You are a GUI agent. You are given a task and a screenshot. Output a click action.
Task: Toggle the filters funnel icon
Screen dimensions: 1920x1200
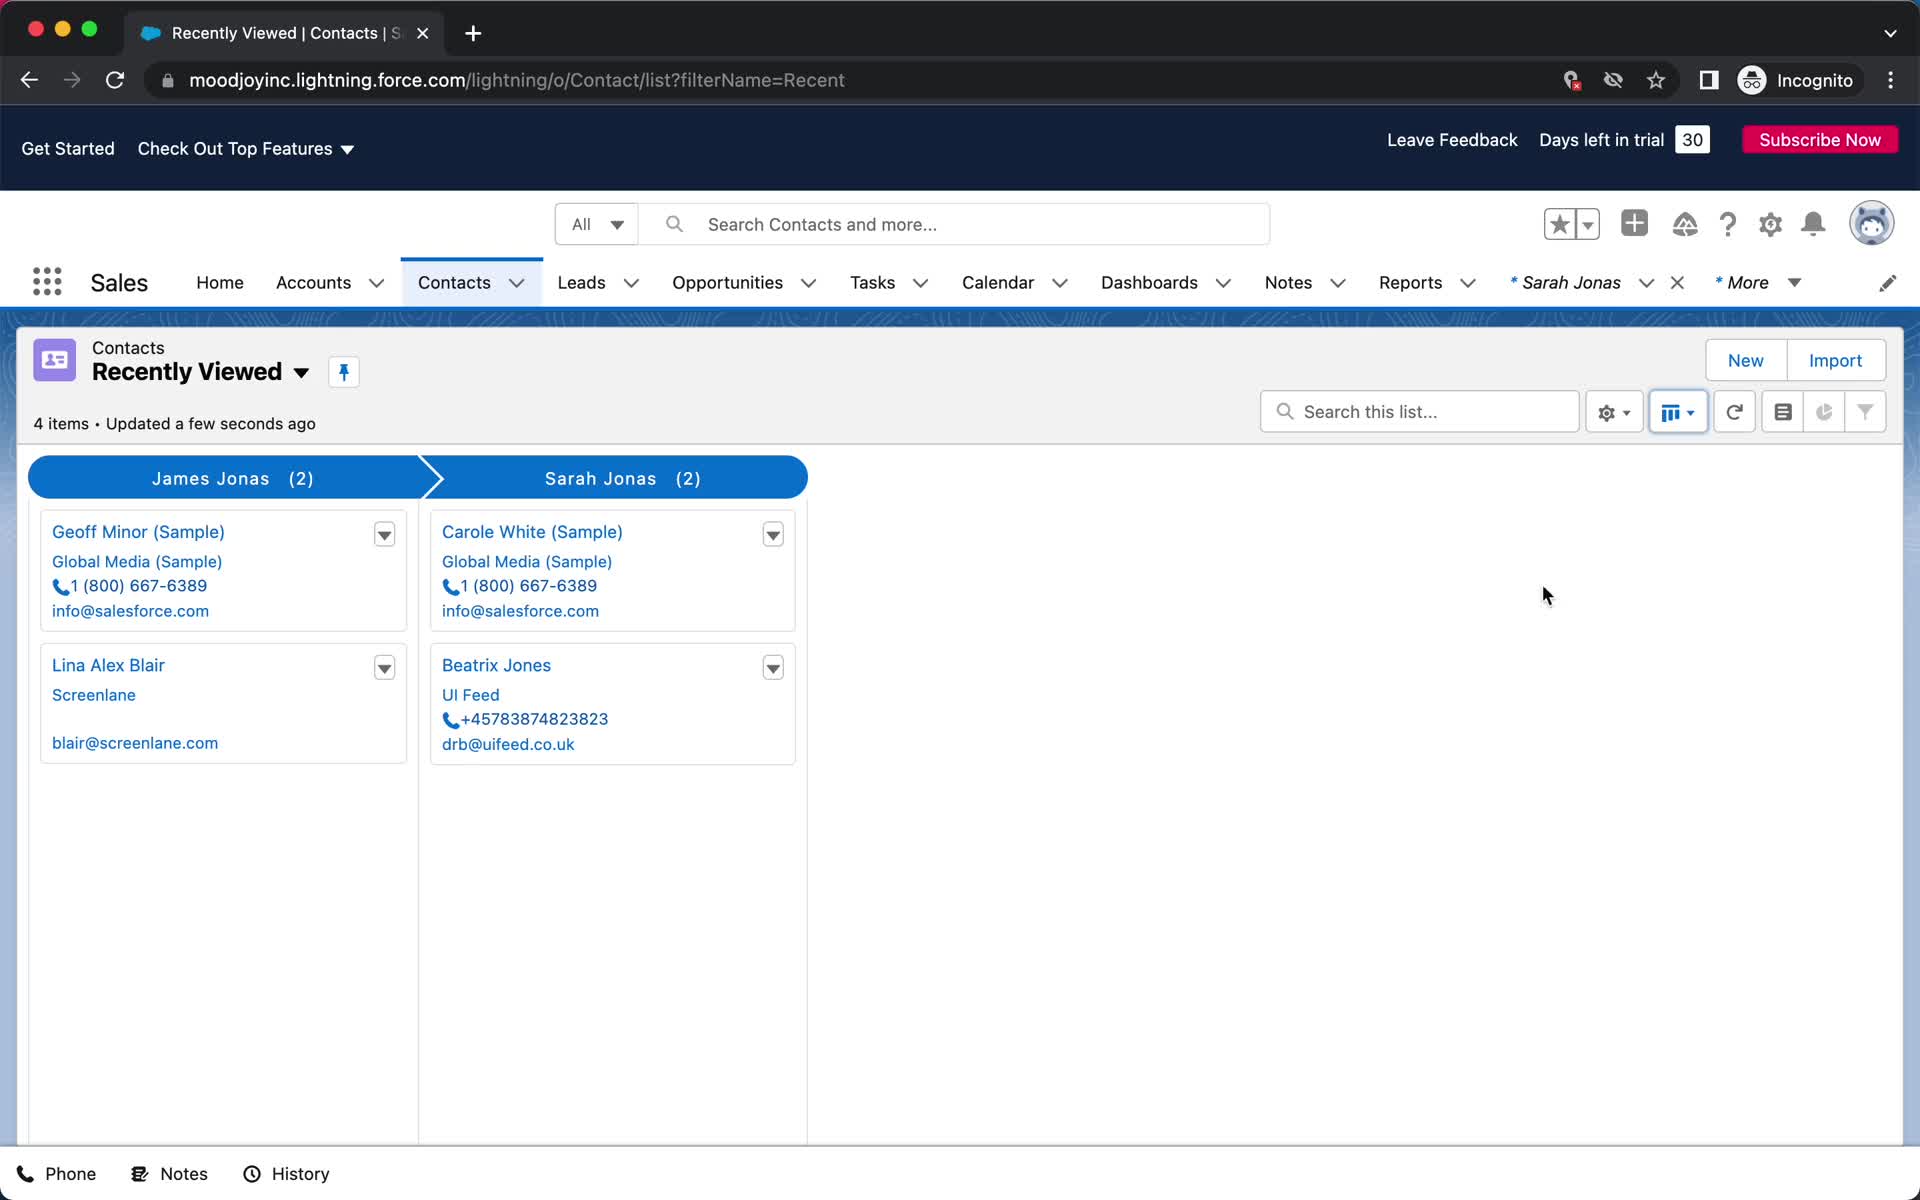1865,412
